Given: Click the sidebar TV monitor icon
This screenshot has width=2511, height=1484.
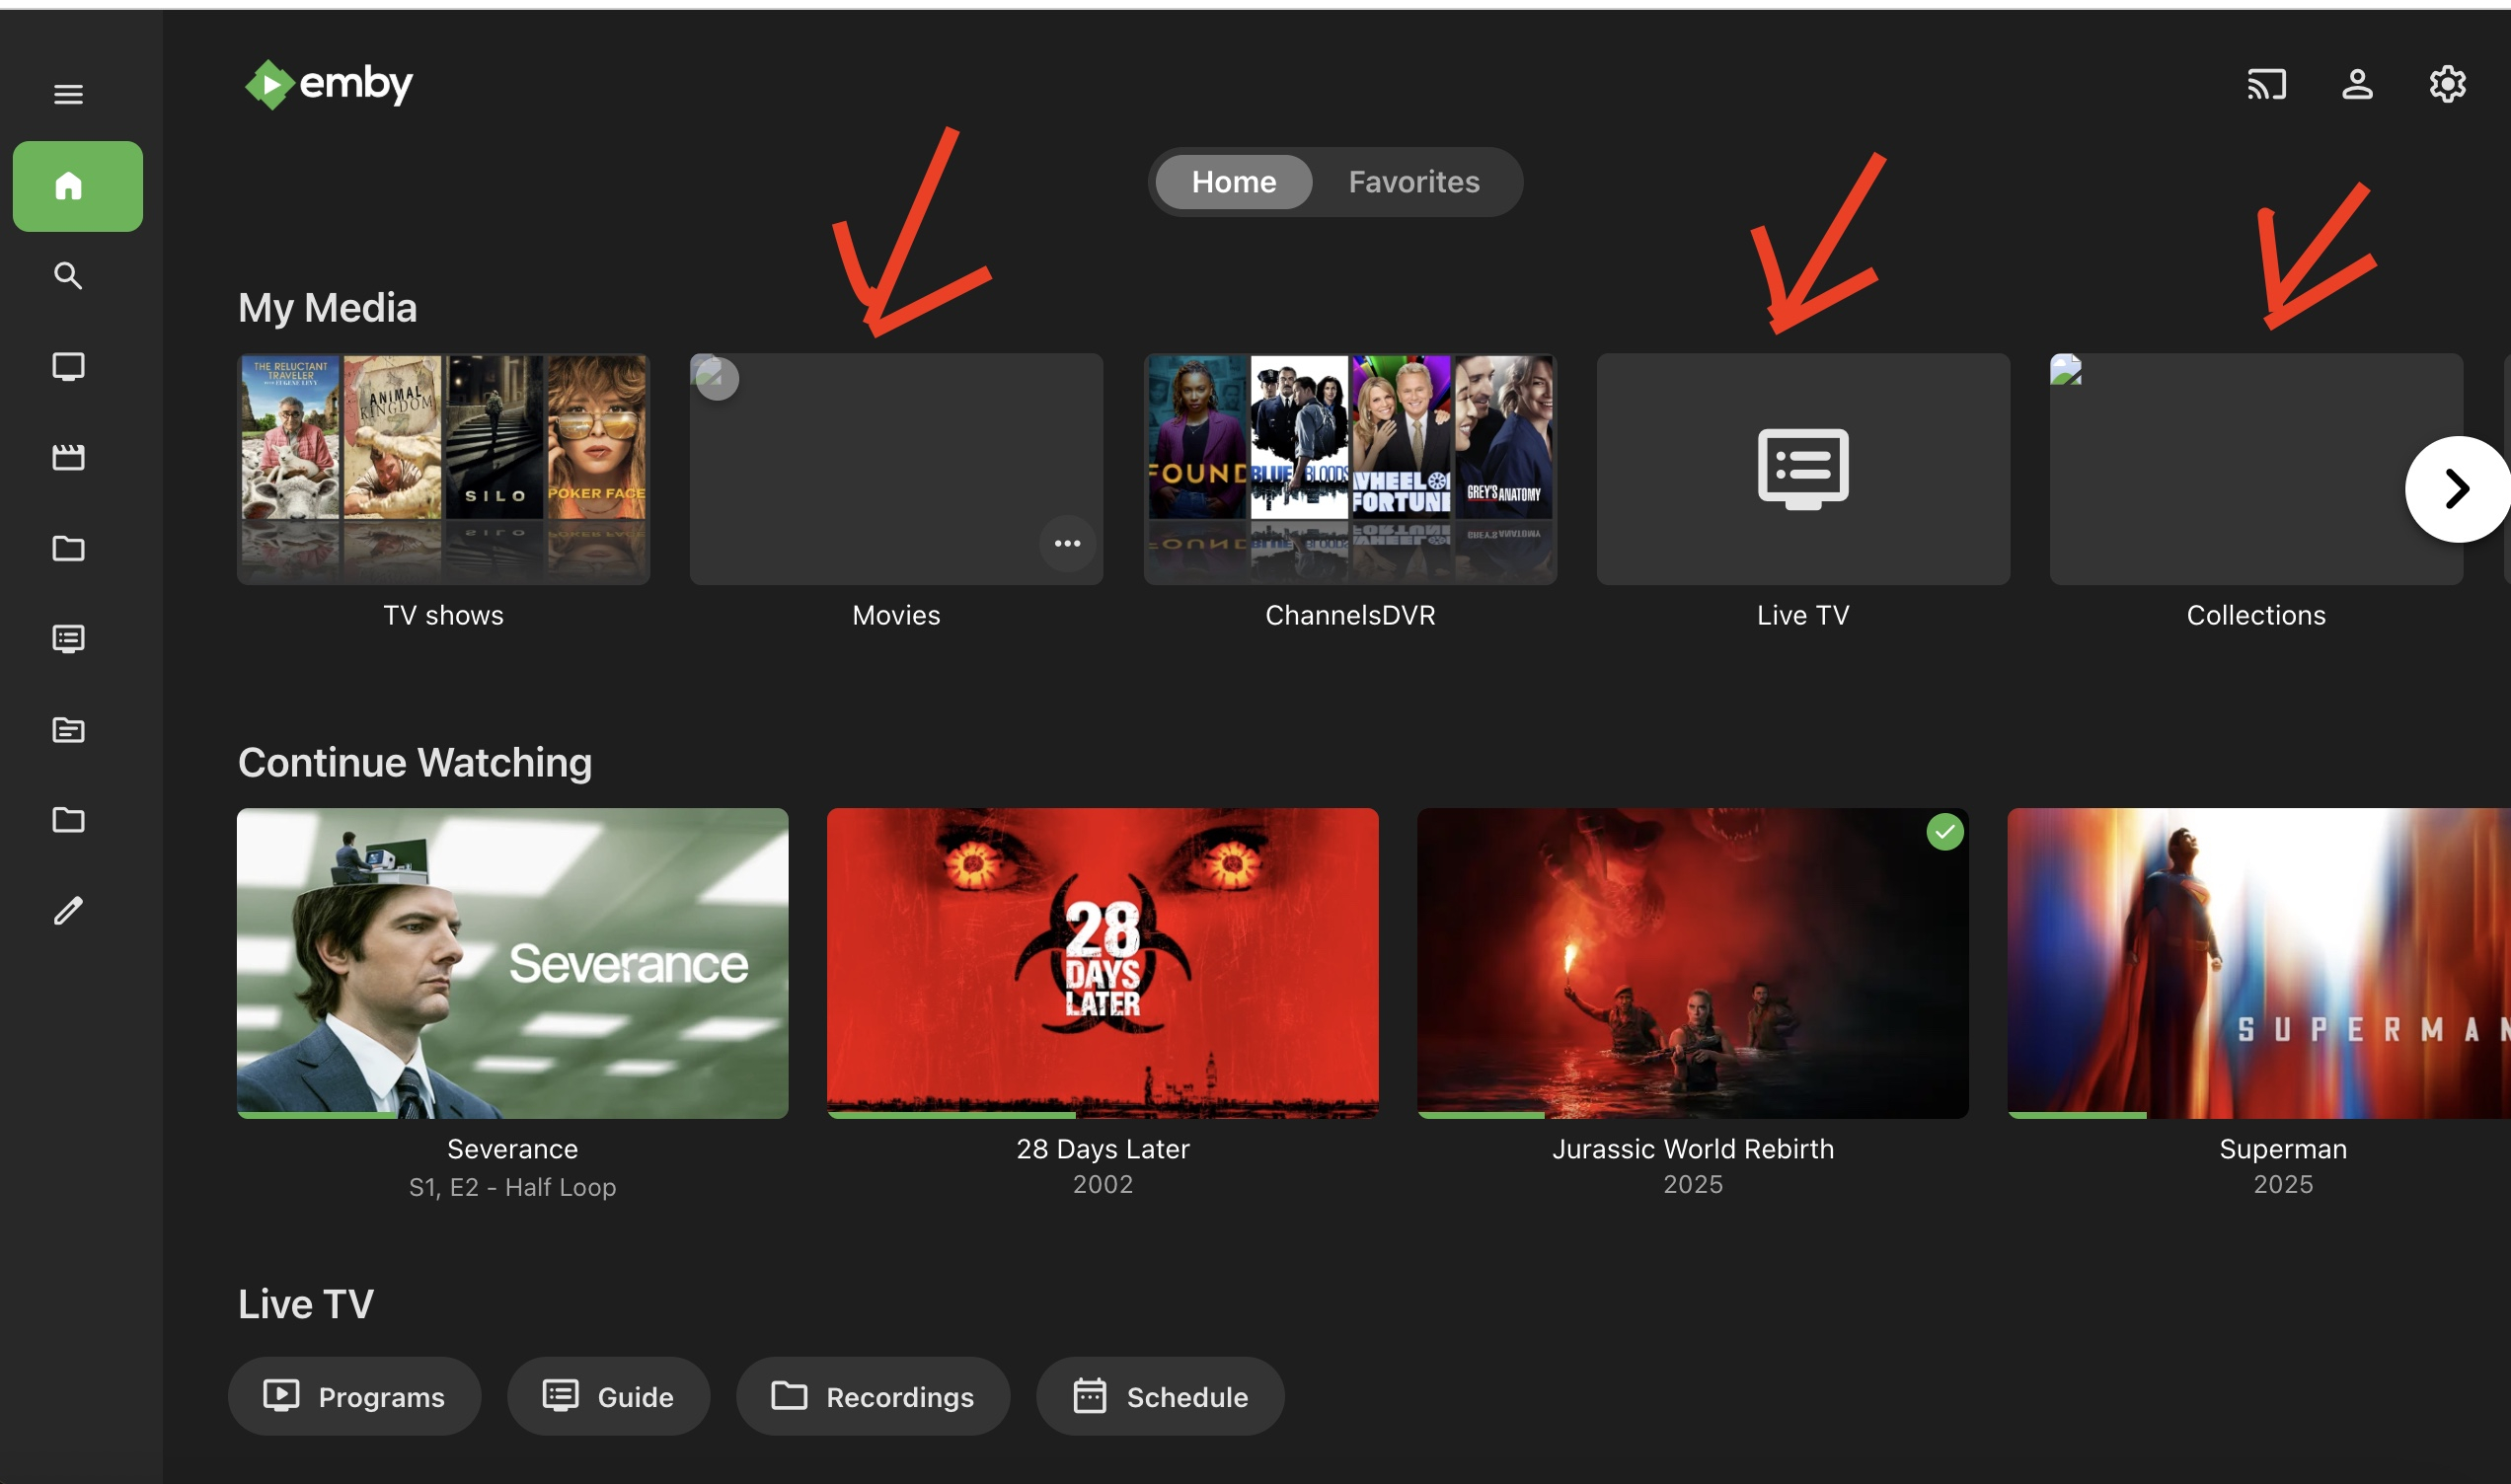Looking at the screenshot, I should pyautogui.click(x=68, y=367).
